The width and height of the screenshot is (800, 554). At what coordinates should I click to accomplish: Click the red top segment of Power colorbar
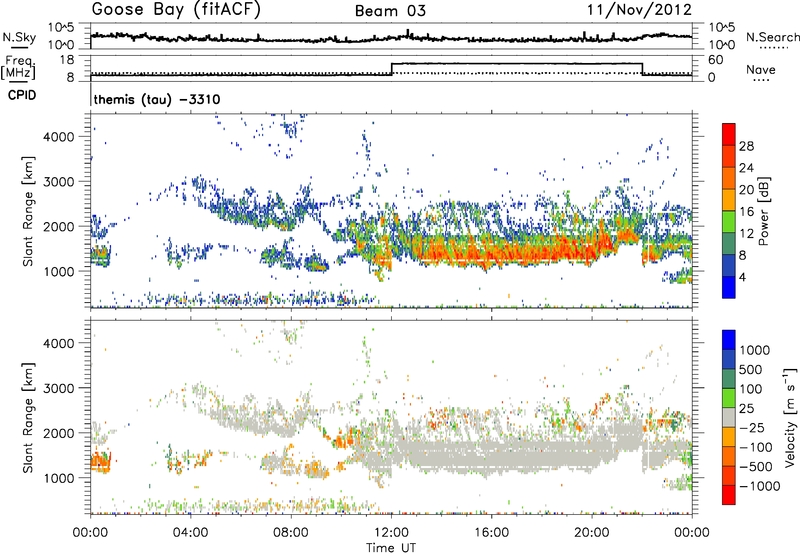click(x=729, y=134)
